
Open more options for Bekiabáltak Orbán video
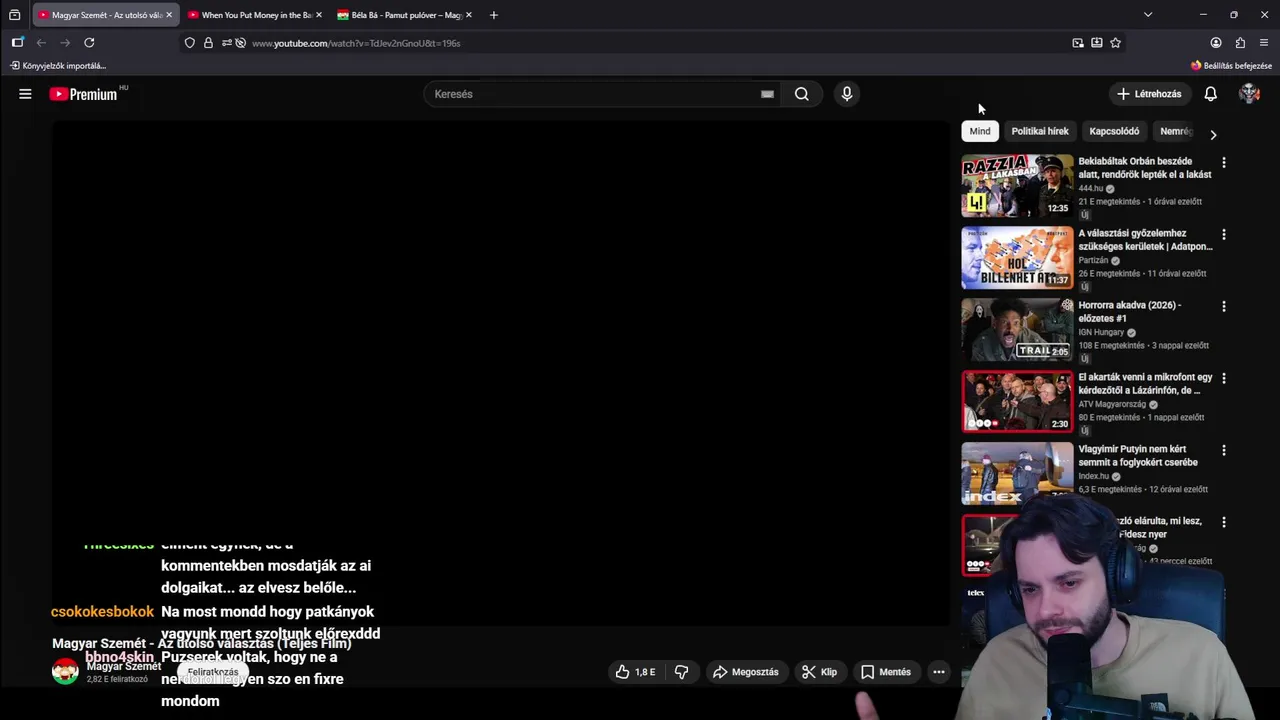point(1223,162)
